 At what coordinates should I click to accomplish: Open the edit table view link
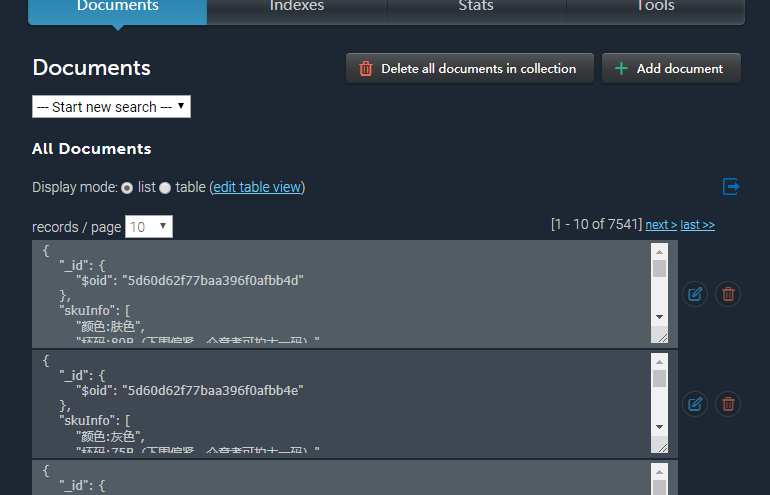tap(257, 187)
